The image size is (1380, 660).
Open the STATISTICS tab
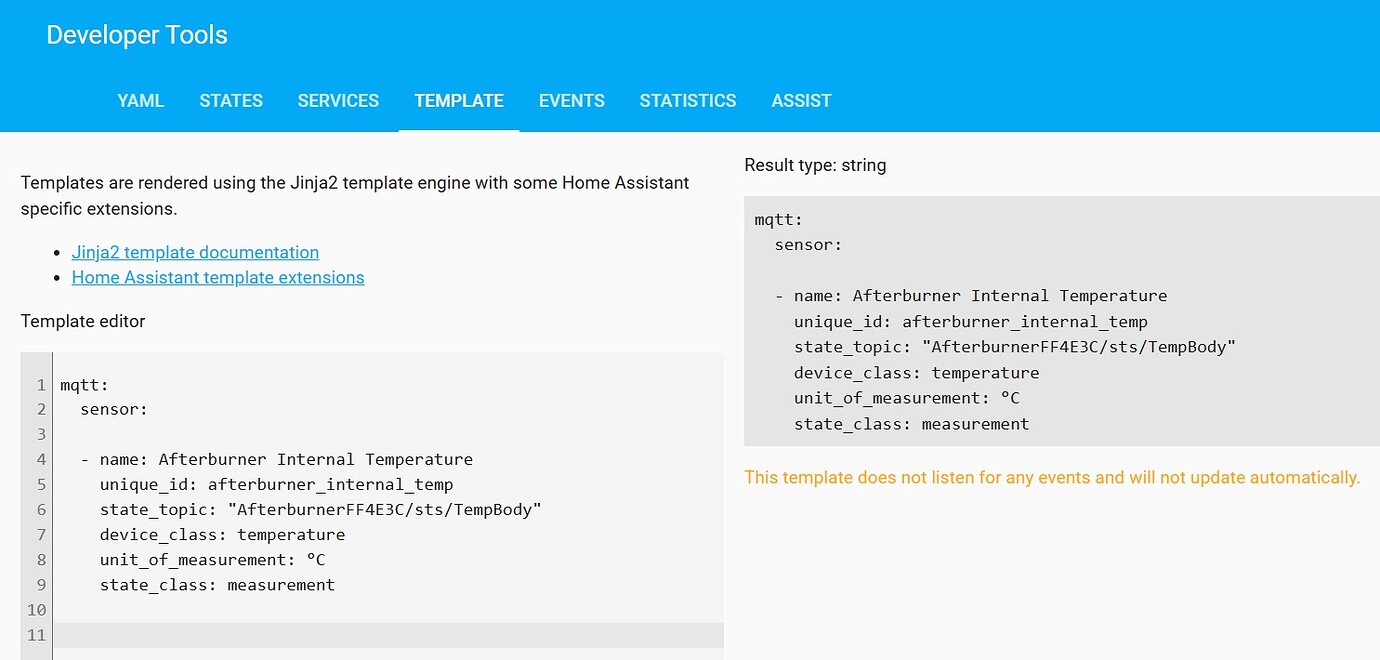687,100
